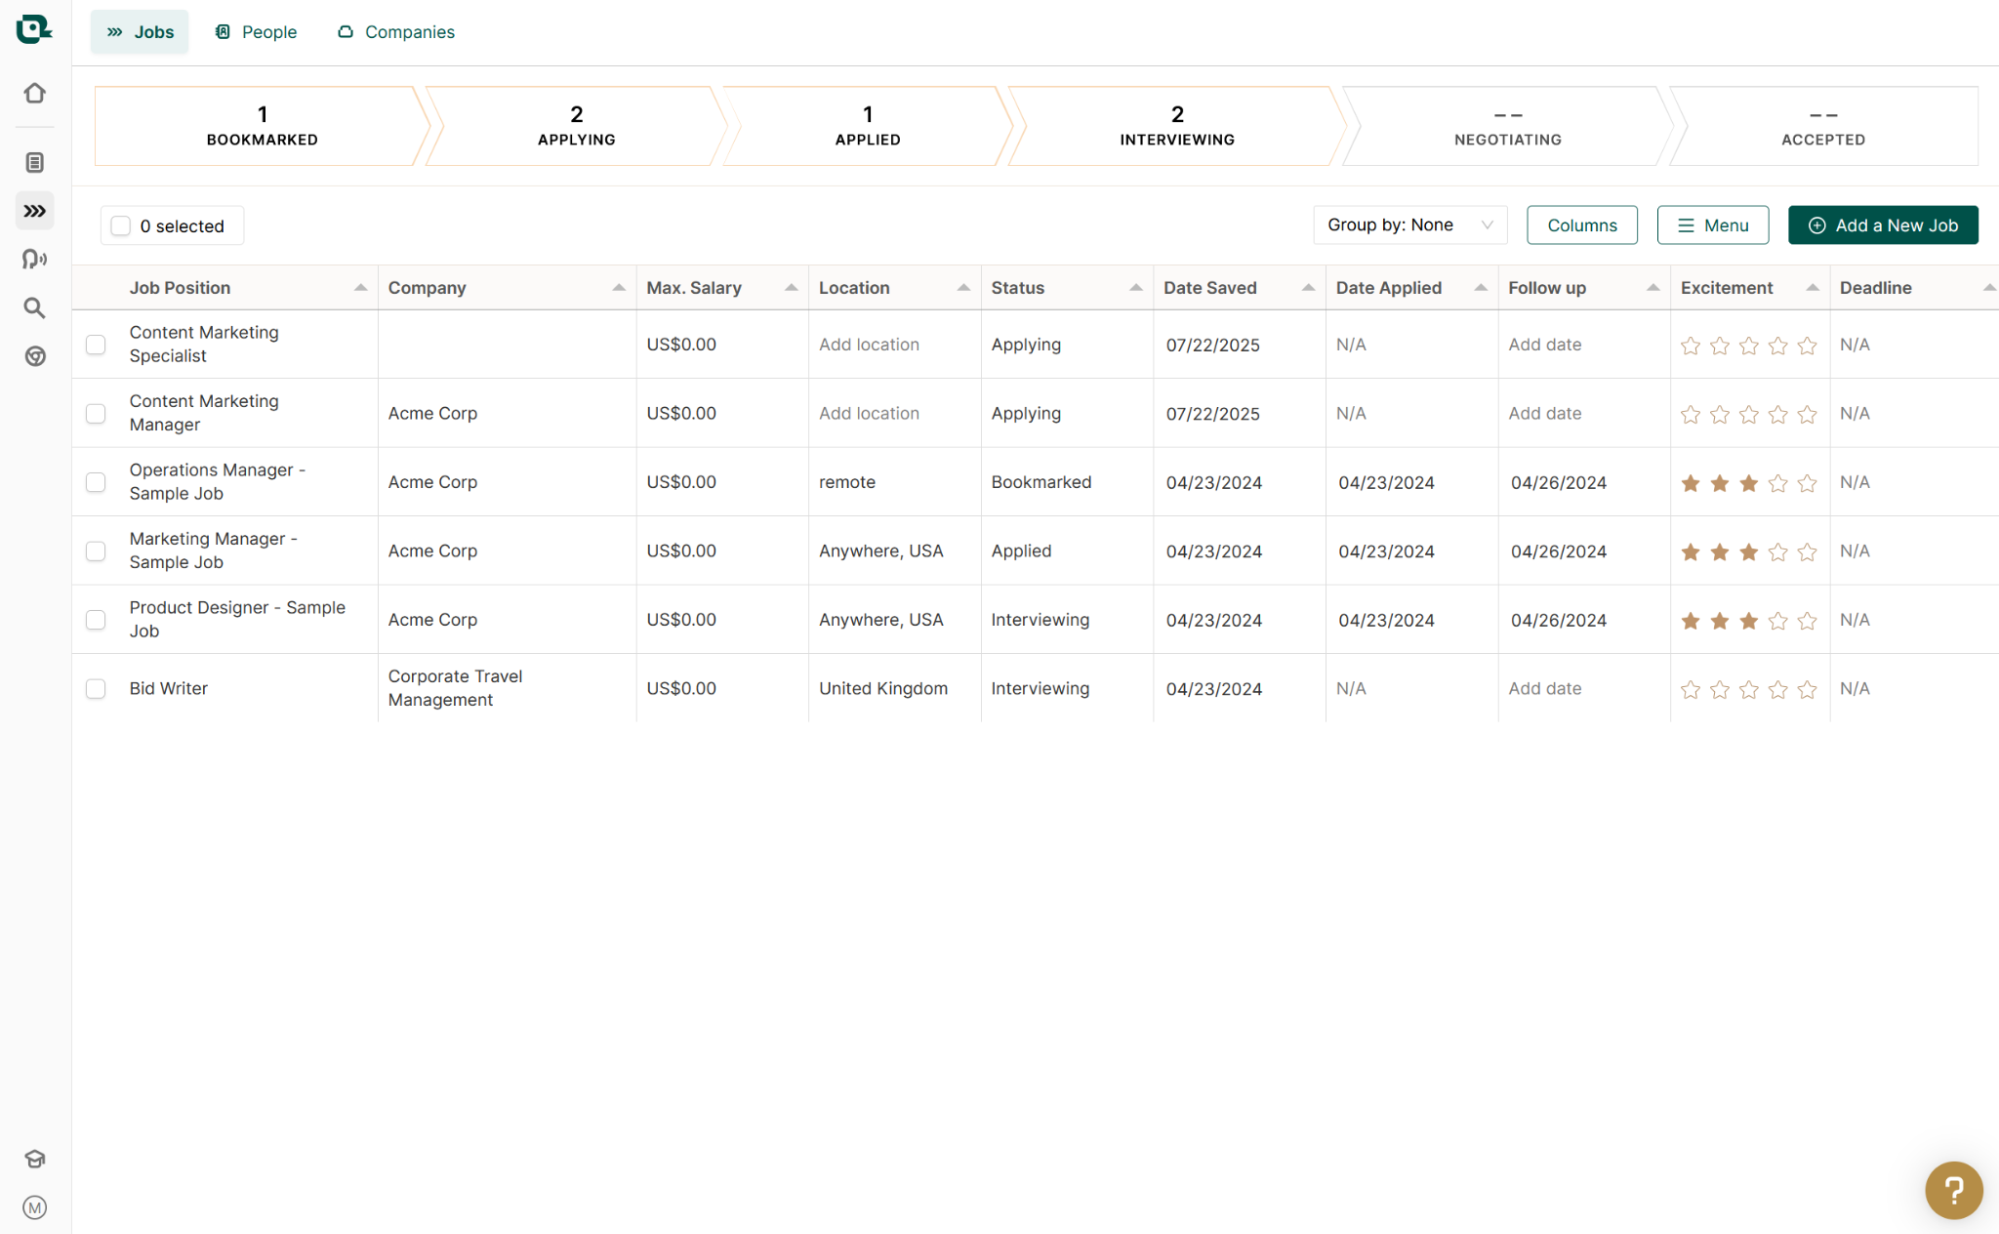The height and width of the screenshot is (1234, 1999).
Task: Switch to the Companies tab
Action: click(x=395, y=31)
